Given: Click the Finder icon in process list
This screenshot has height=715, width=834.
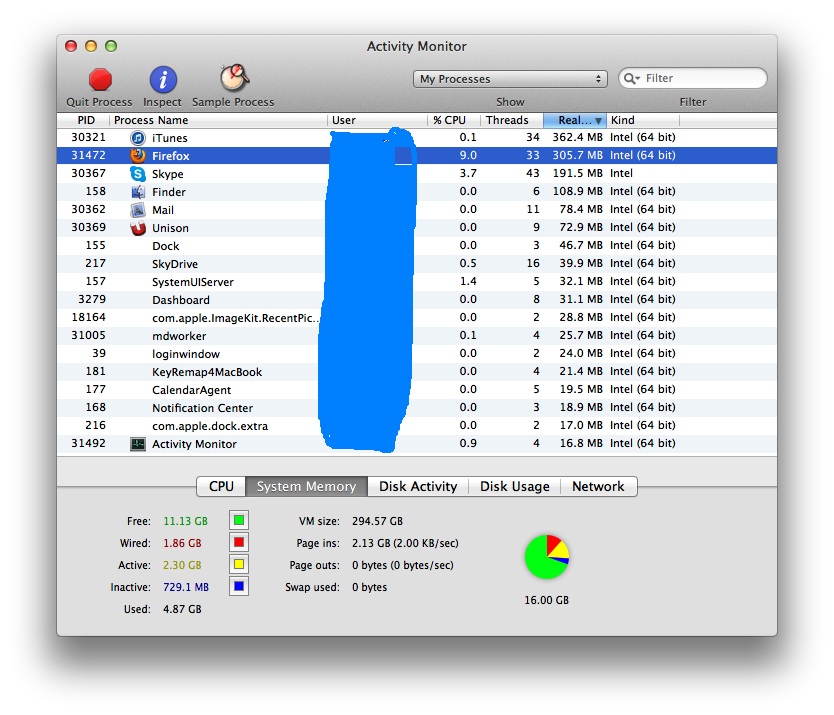Looking at the screenshot, I should point(138,192).
